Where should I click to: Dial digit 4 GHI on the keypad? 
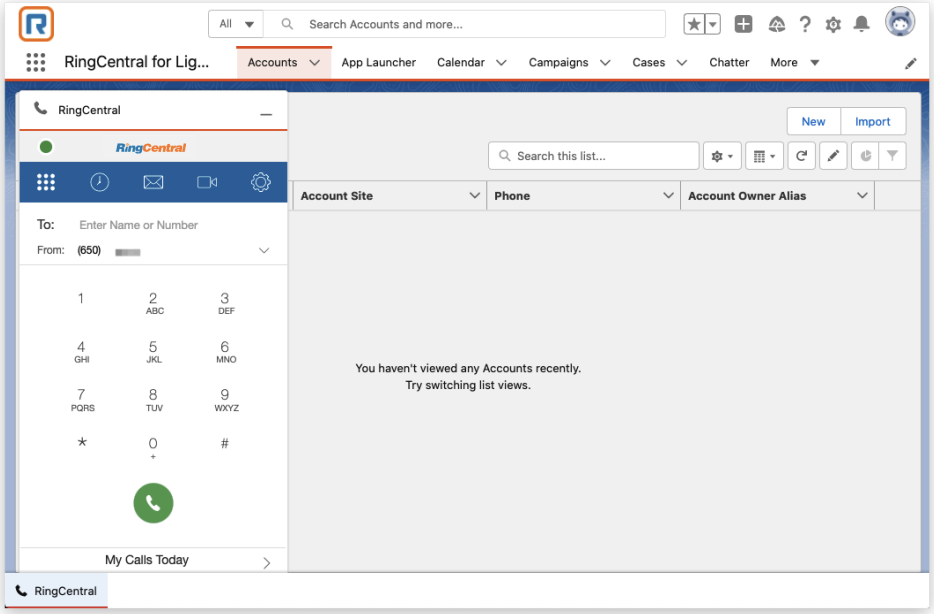[81, 351]
